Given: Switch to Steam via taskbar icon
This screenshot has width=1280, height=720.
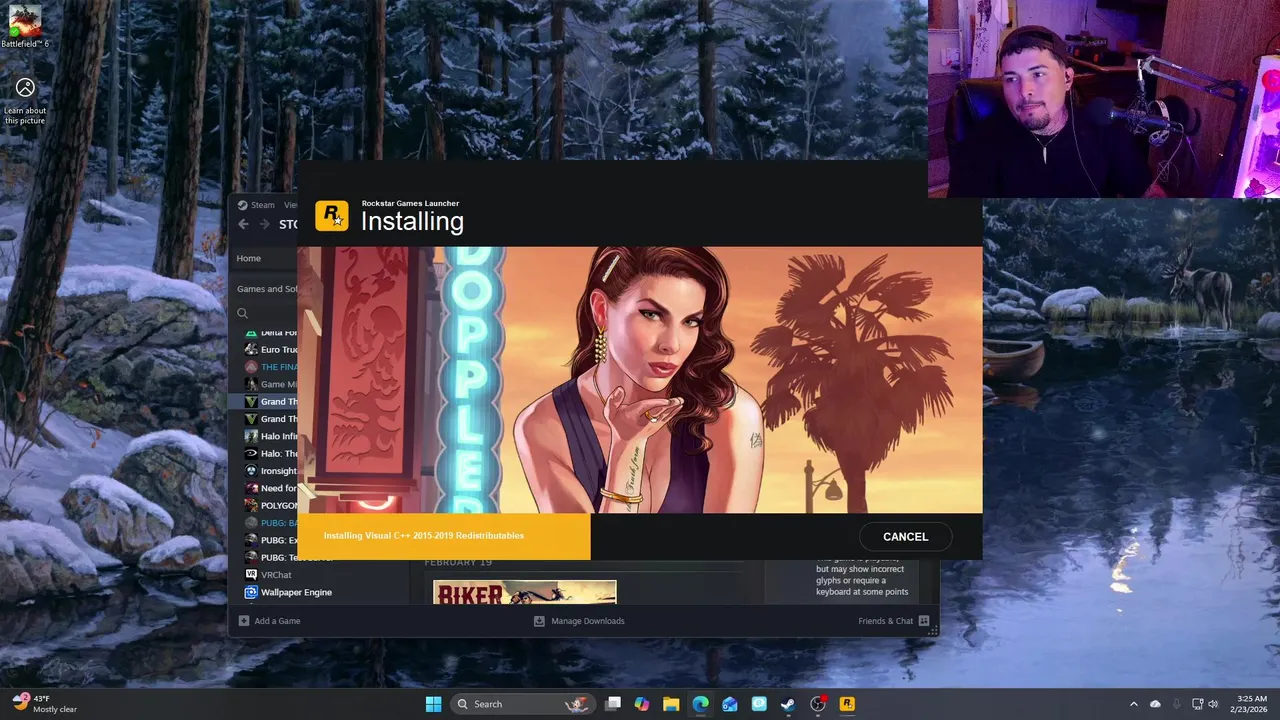Looking at the screenshot, I should [x=788, y=704].
